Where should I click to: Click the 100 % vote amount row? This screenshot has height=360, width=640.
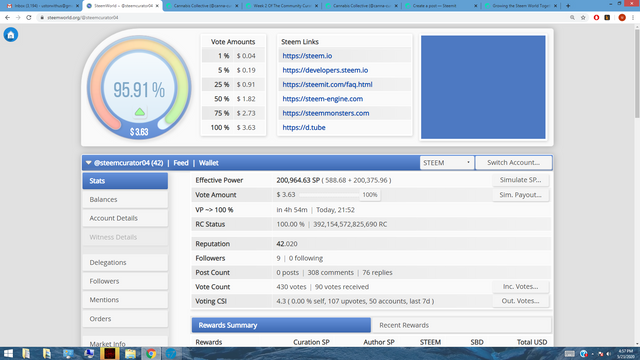click(233, 127)
